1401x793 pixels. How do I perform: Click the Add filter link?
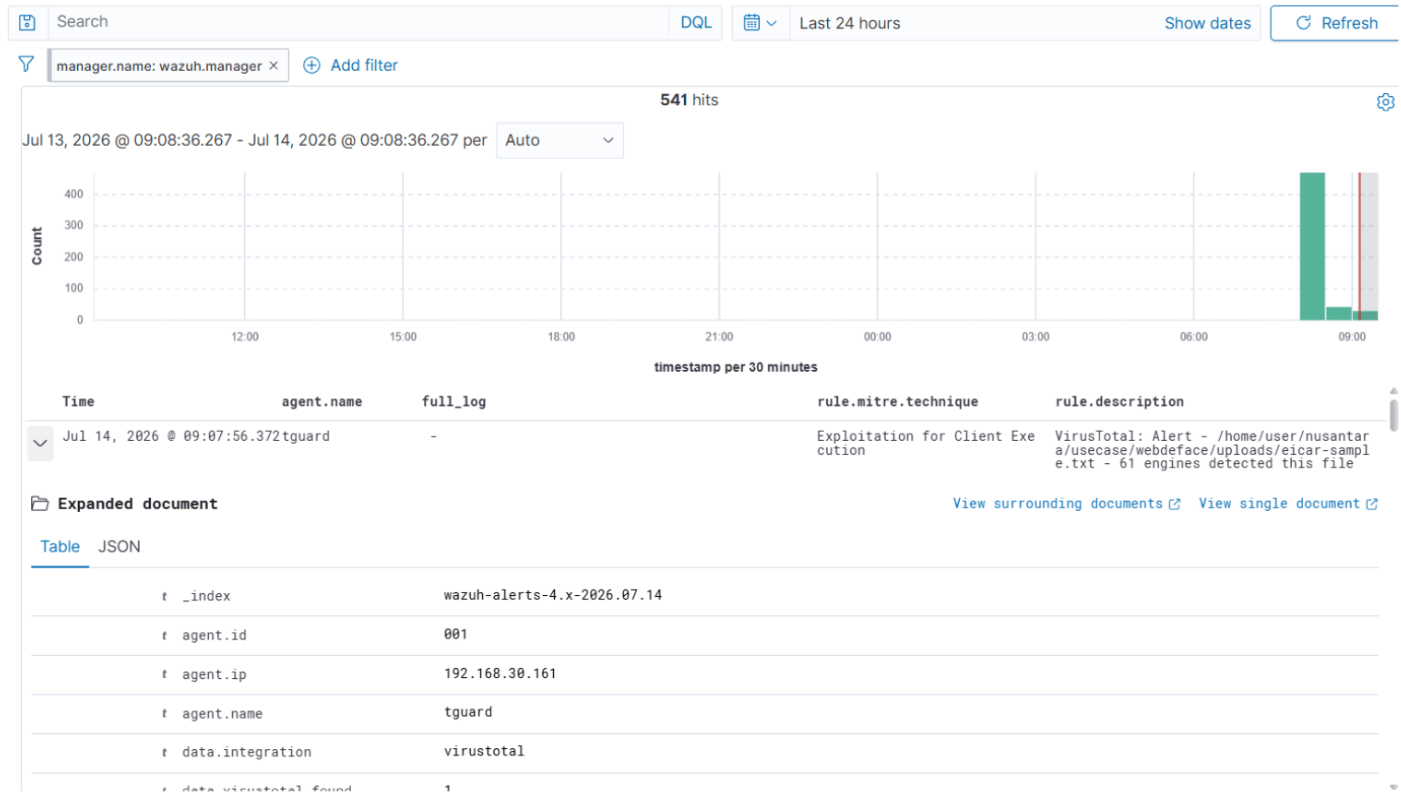tap(351, 65)
